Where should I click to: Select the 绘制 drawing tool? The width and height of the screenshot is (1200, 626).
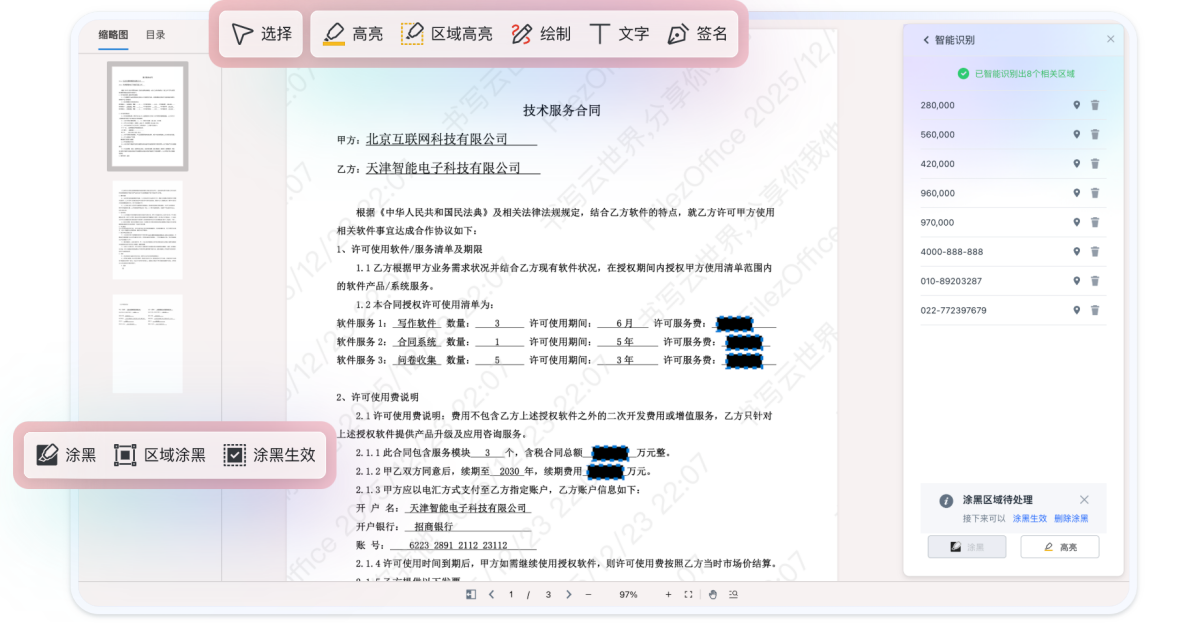click(x=541, y=33)
